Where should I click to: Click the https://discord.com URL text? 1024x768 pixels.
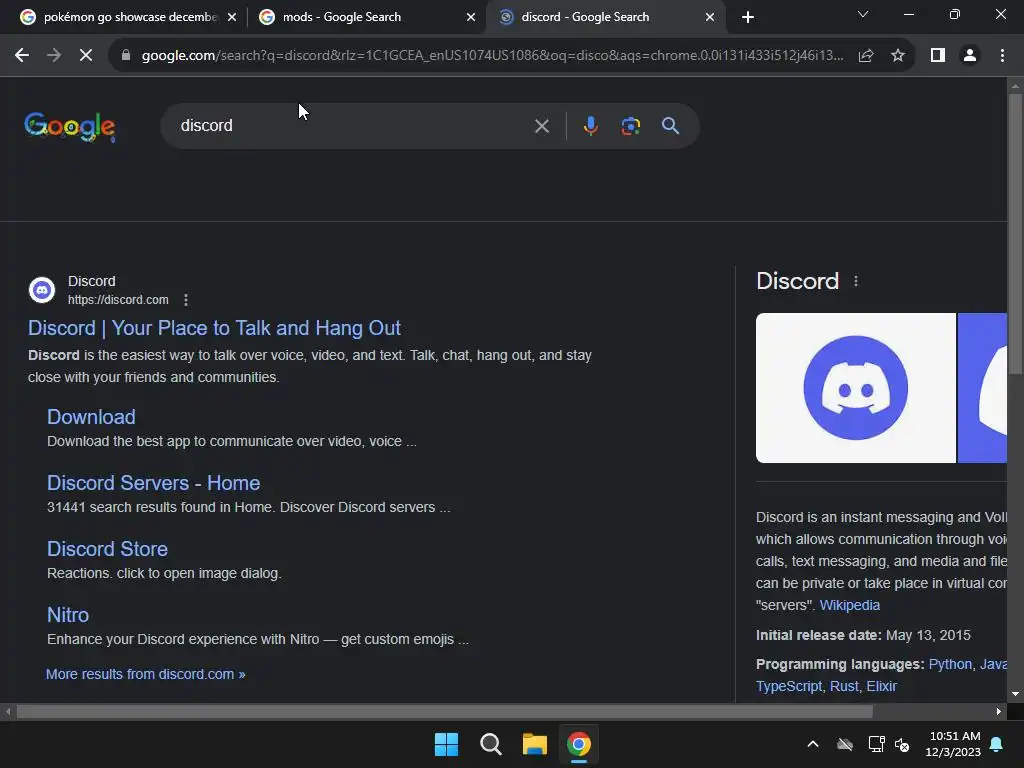(118, 300)
